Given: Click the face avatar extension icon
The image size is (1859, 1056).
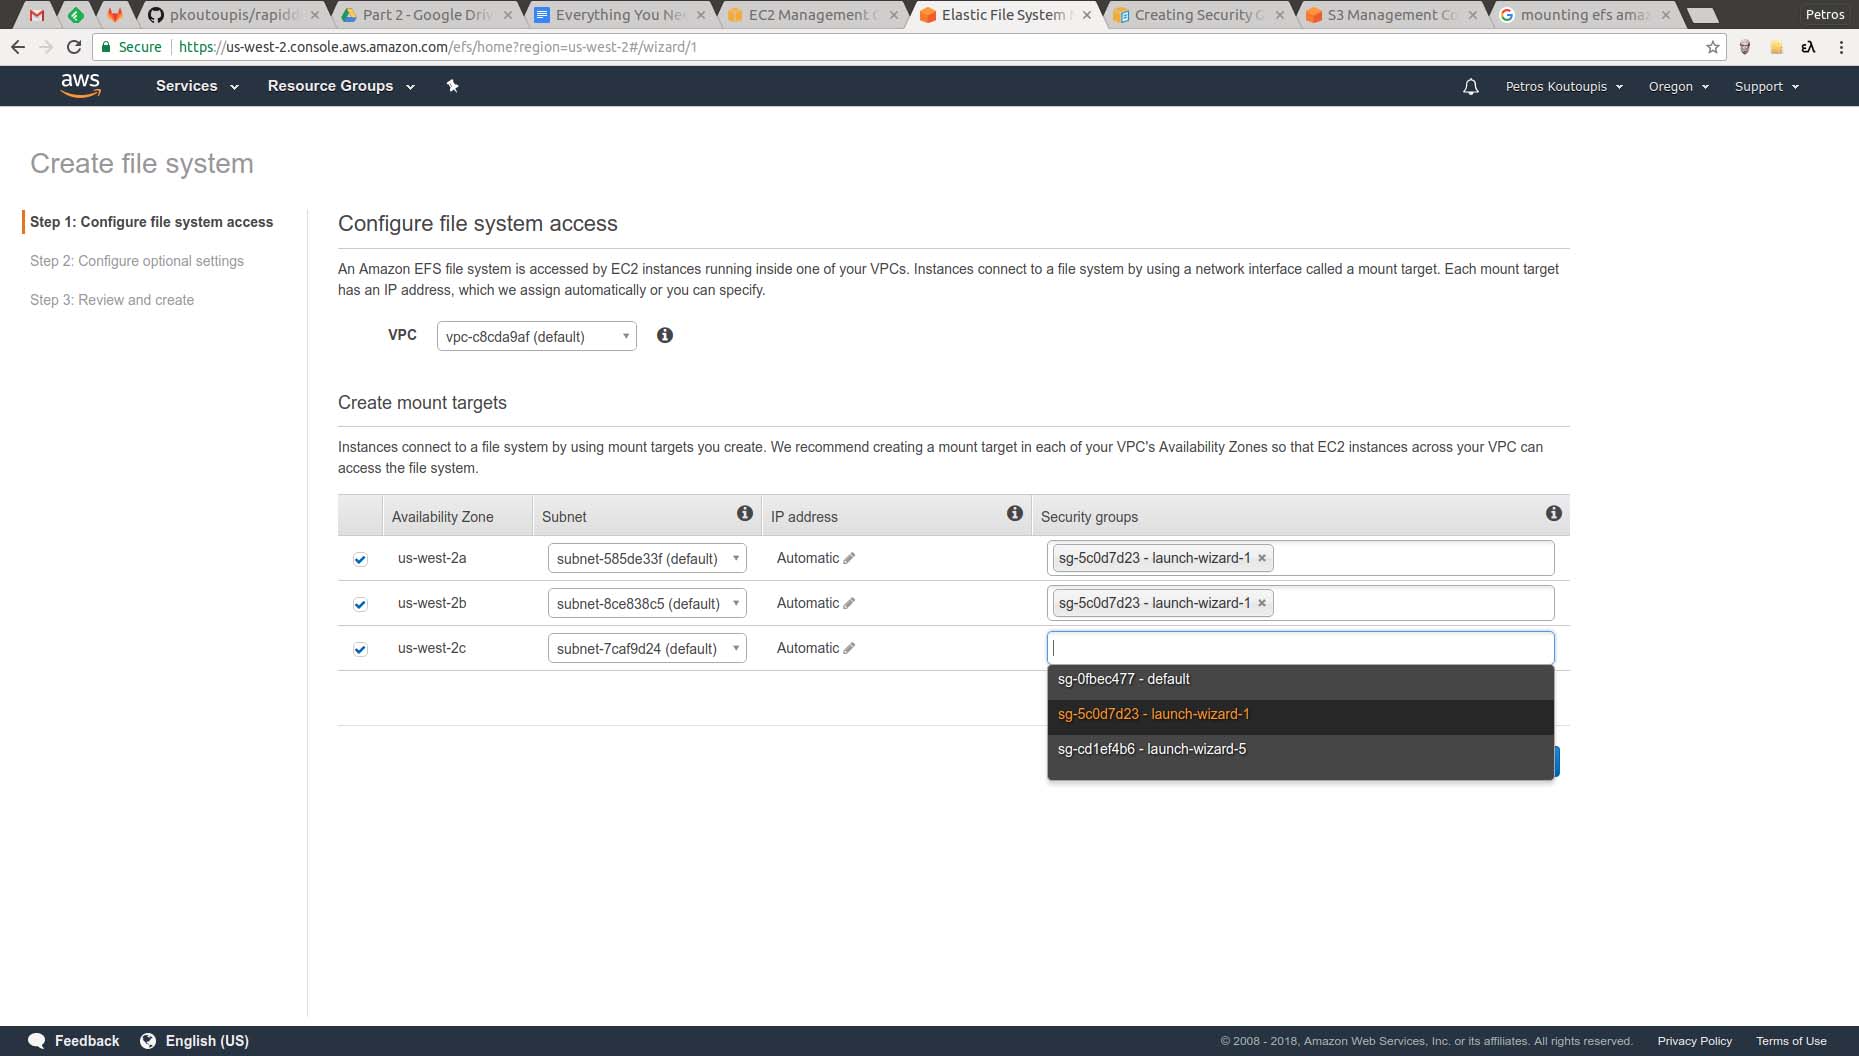Looking at the screenshot, I should pos(1745,47).
